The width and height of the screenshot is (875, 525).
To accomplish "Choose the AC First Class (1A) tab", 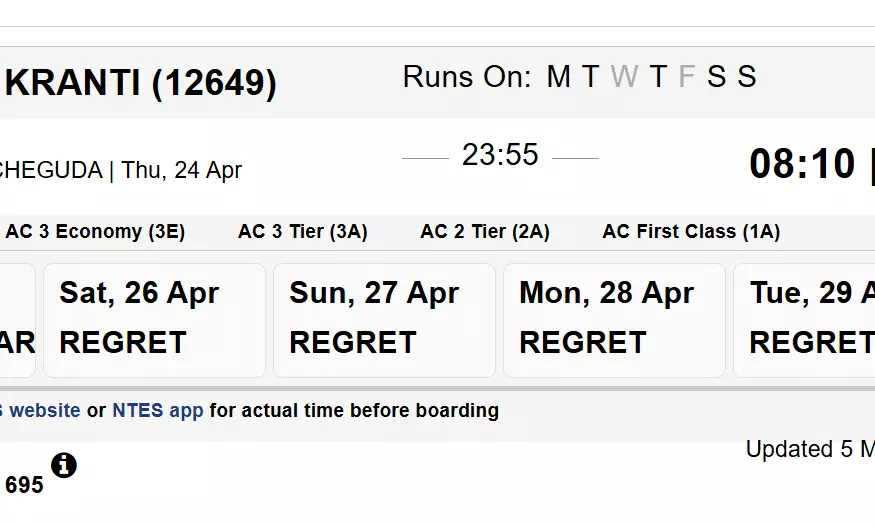I will point(691,232).
